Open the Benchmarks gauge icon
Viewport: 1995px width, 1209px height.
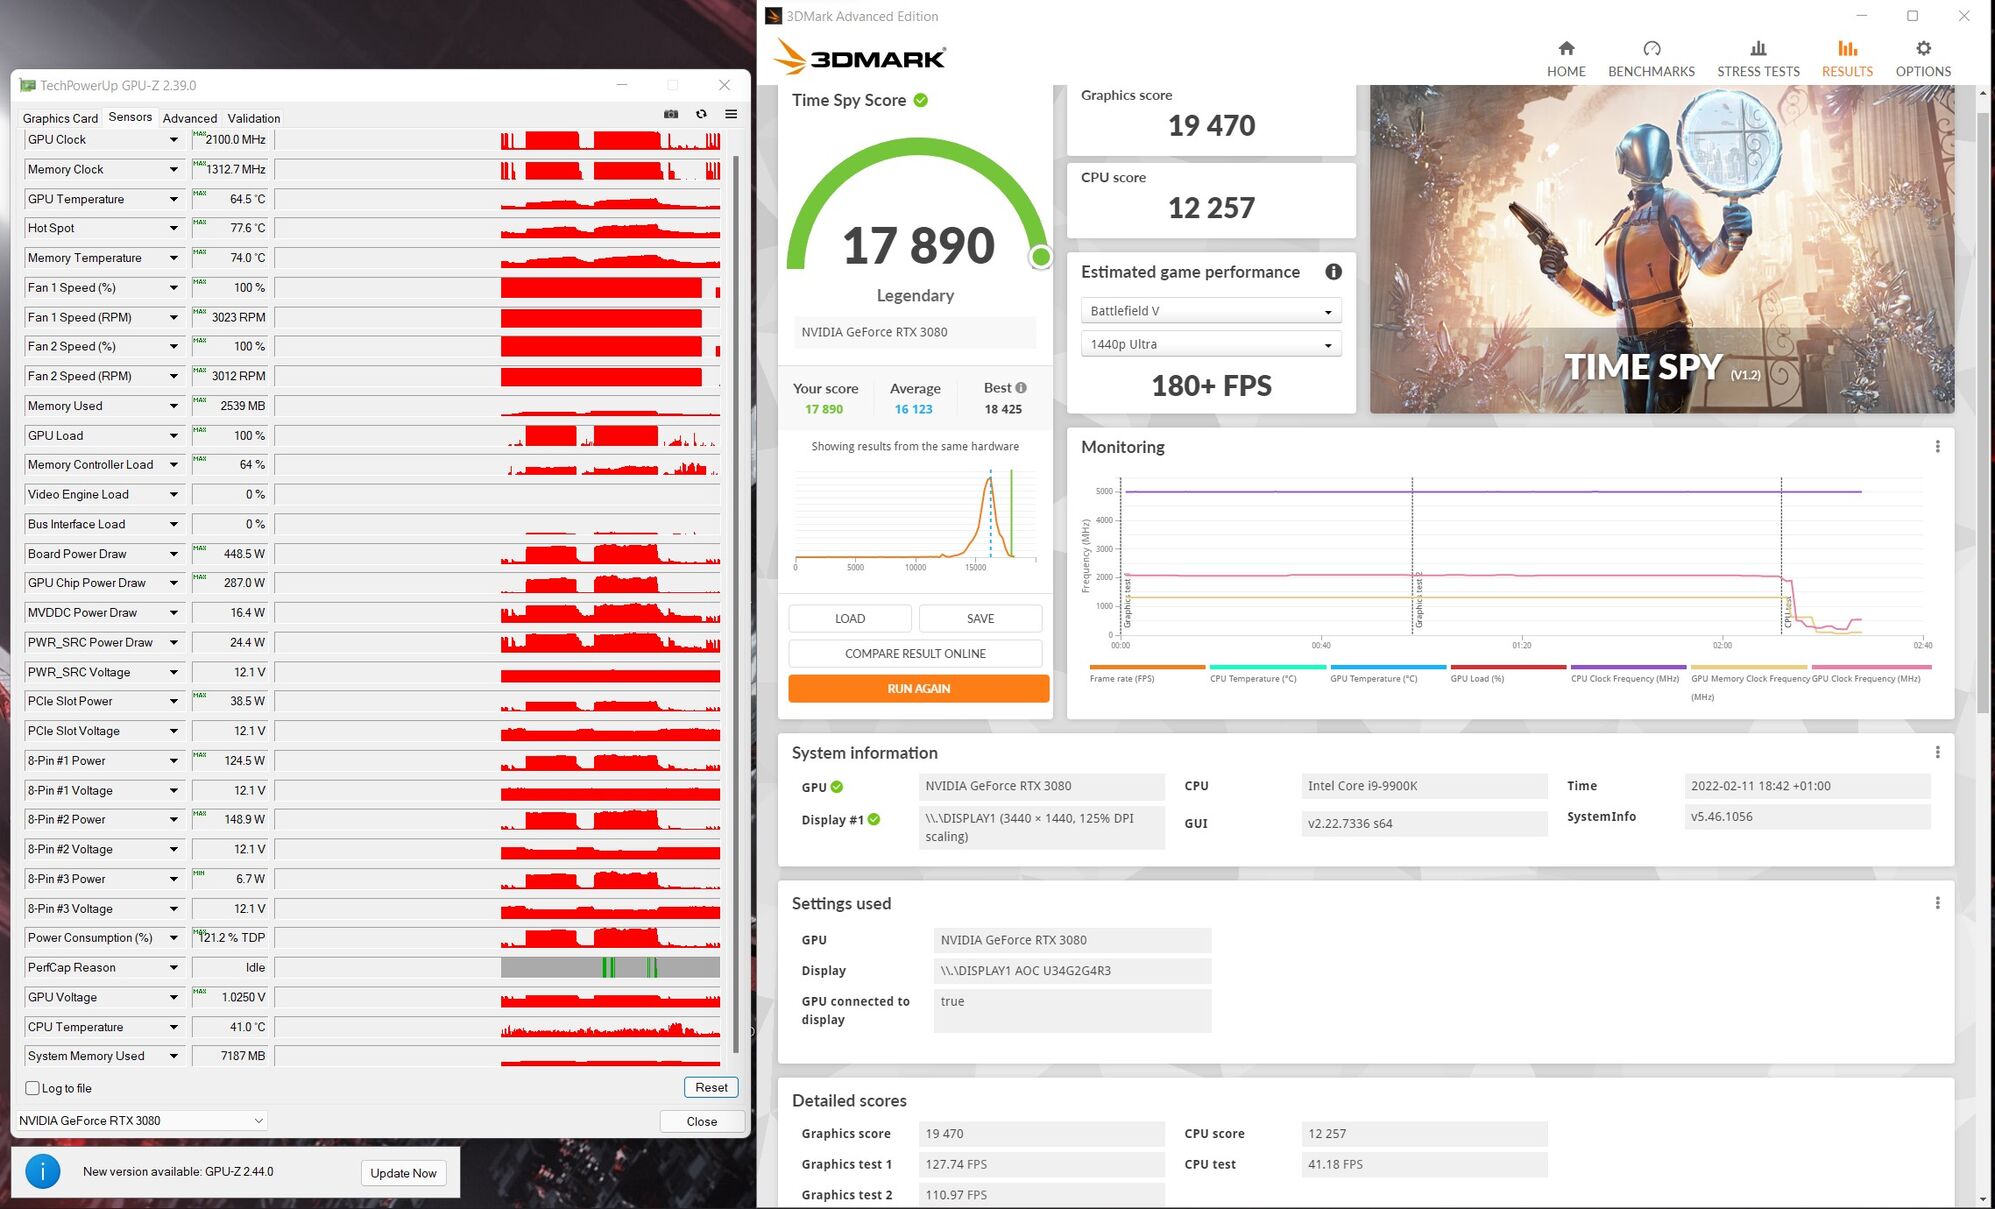1651,48
